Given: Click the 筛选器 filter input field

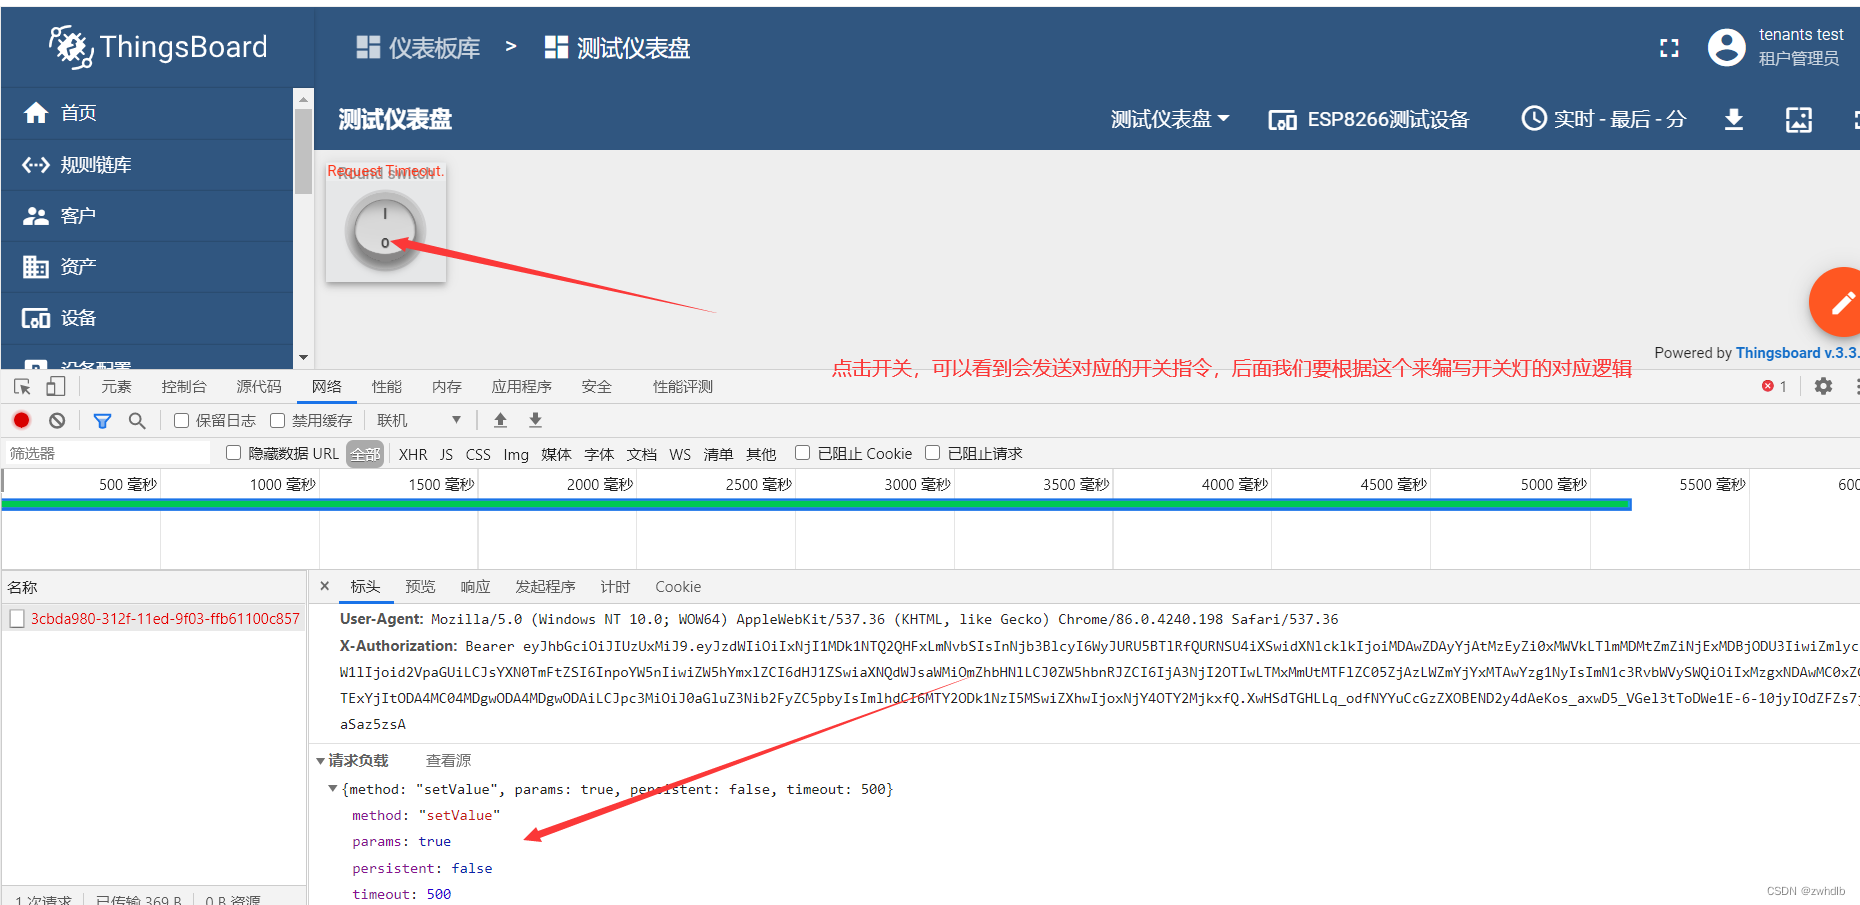Looking at the screenshot, I should pyautogui.click(x=108, y=454).
